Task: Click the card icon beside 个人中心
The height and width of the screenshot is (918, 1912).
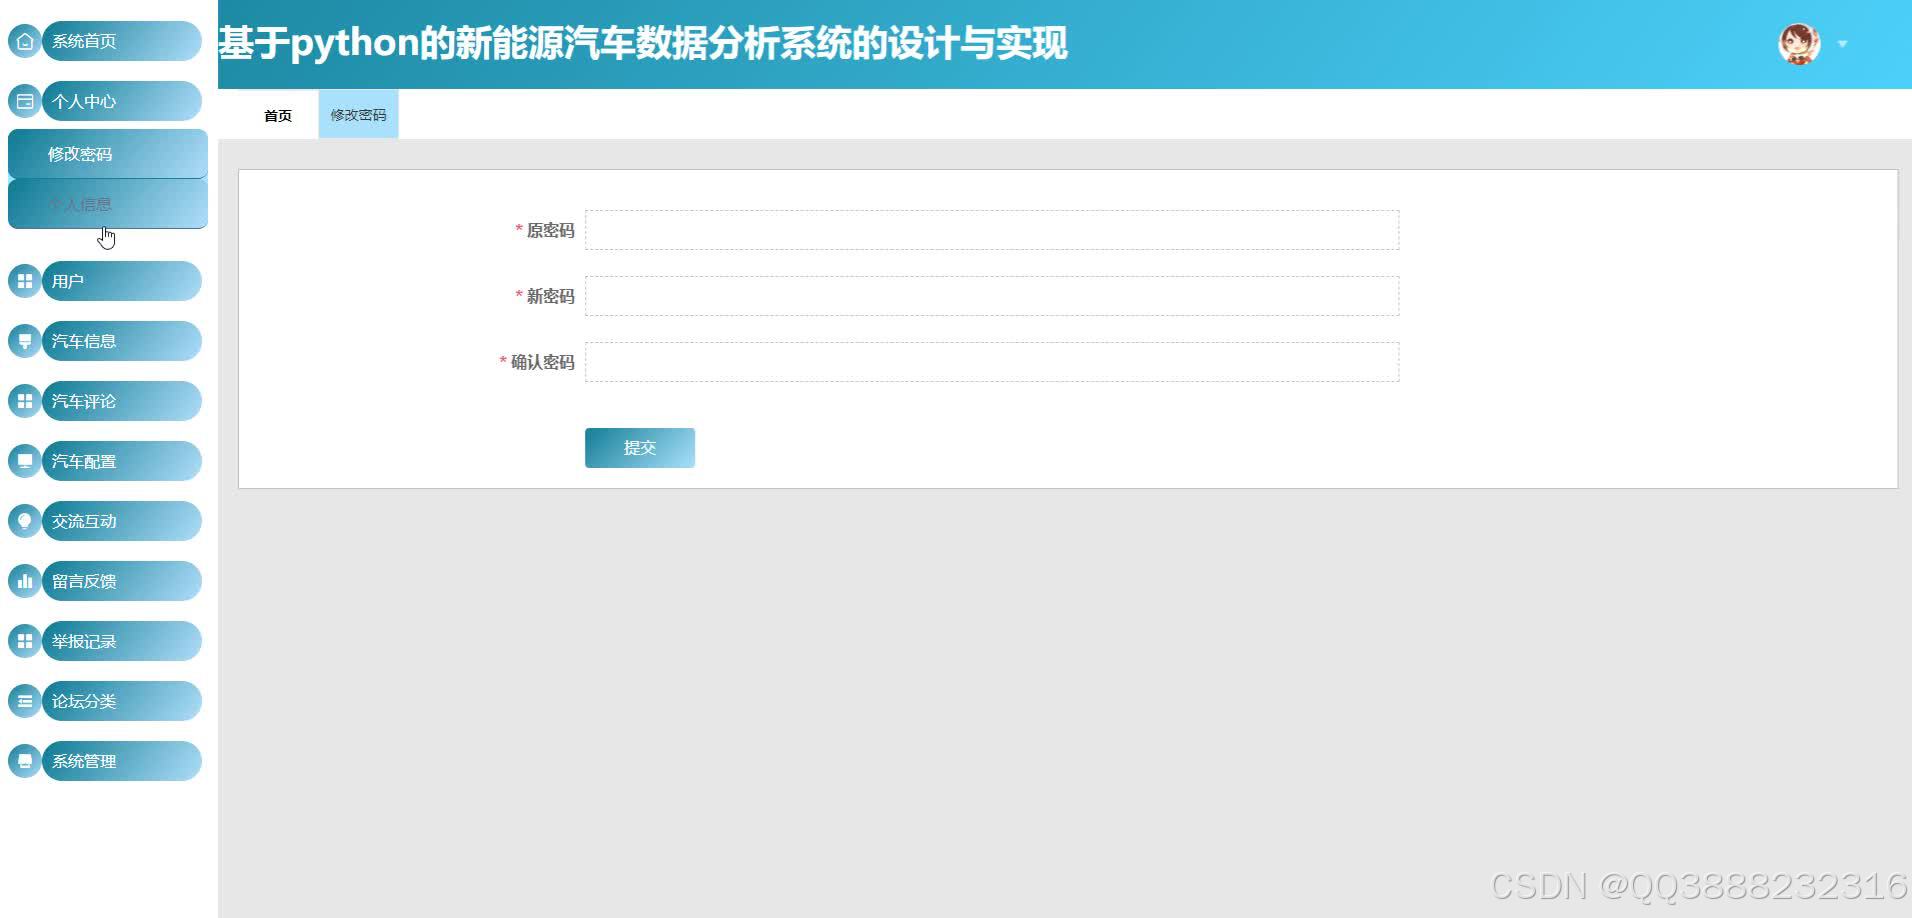Action: (25, 101)
